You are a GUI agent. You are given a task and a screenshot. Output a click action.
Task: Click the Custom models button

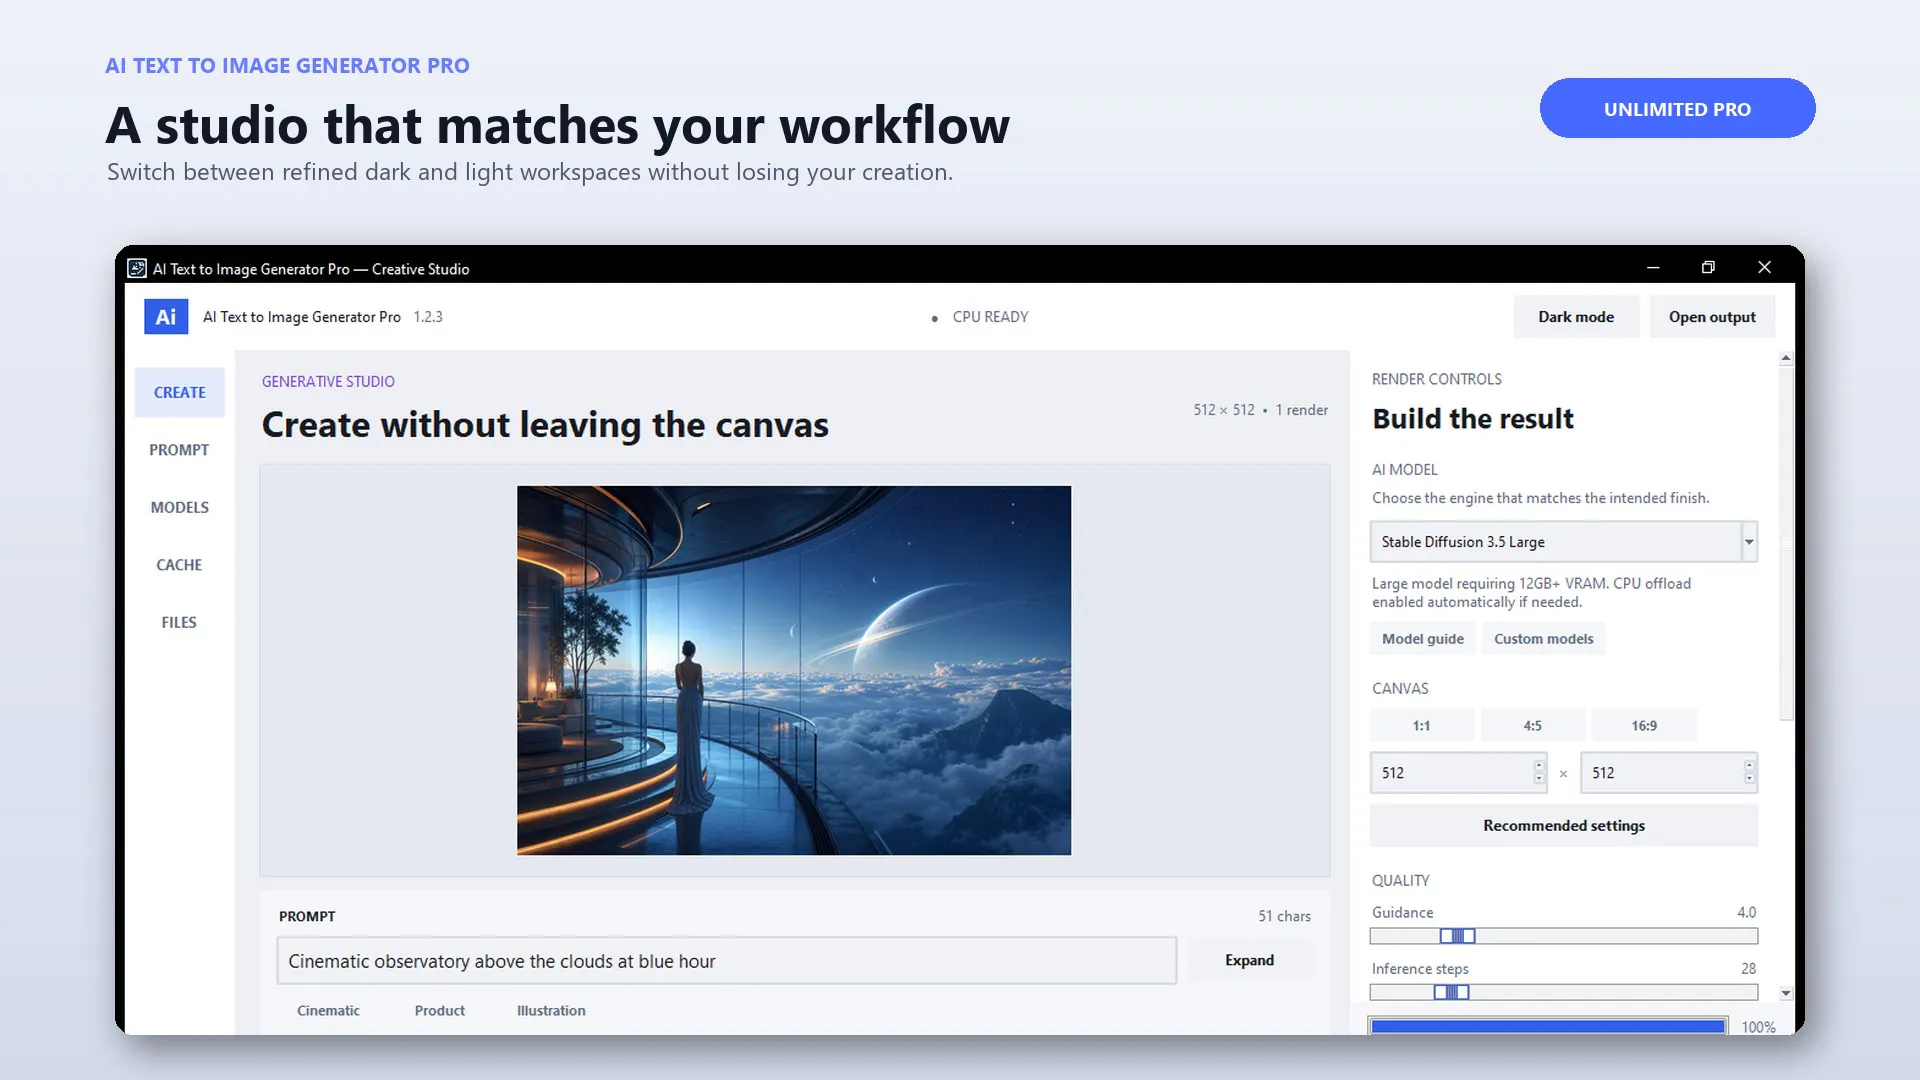click(1544, 639)
